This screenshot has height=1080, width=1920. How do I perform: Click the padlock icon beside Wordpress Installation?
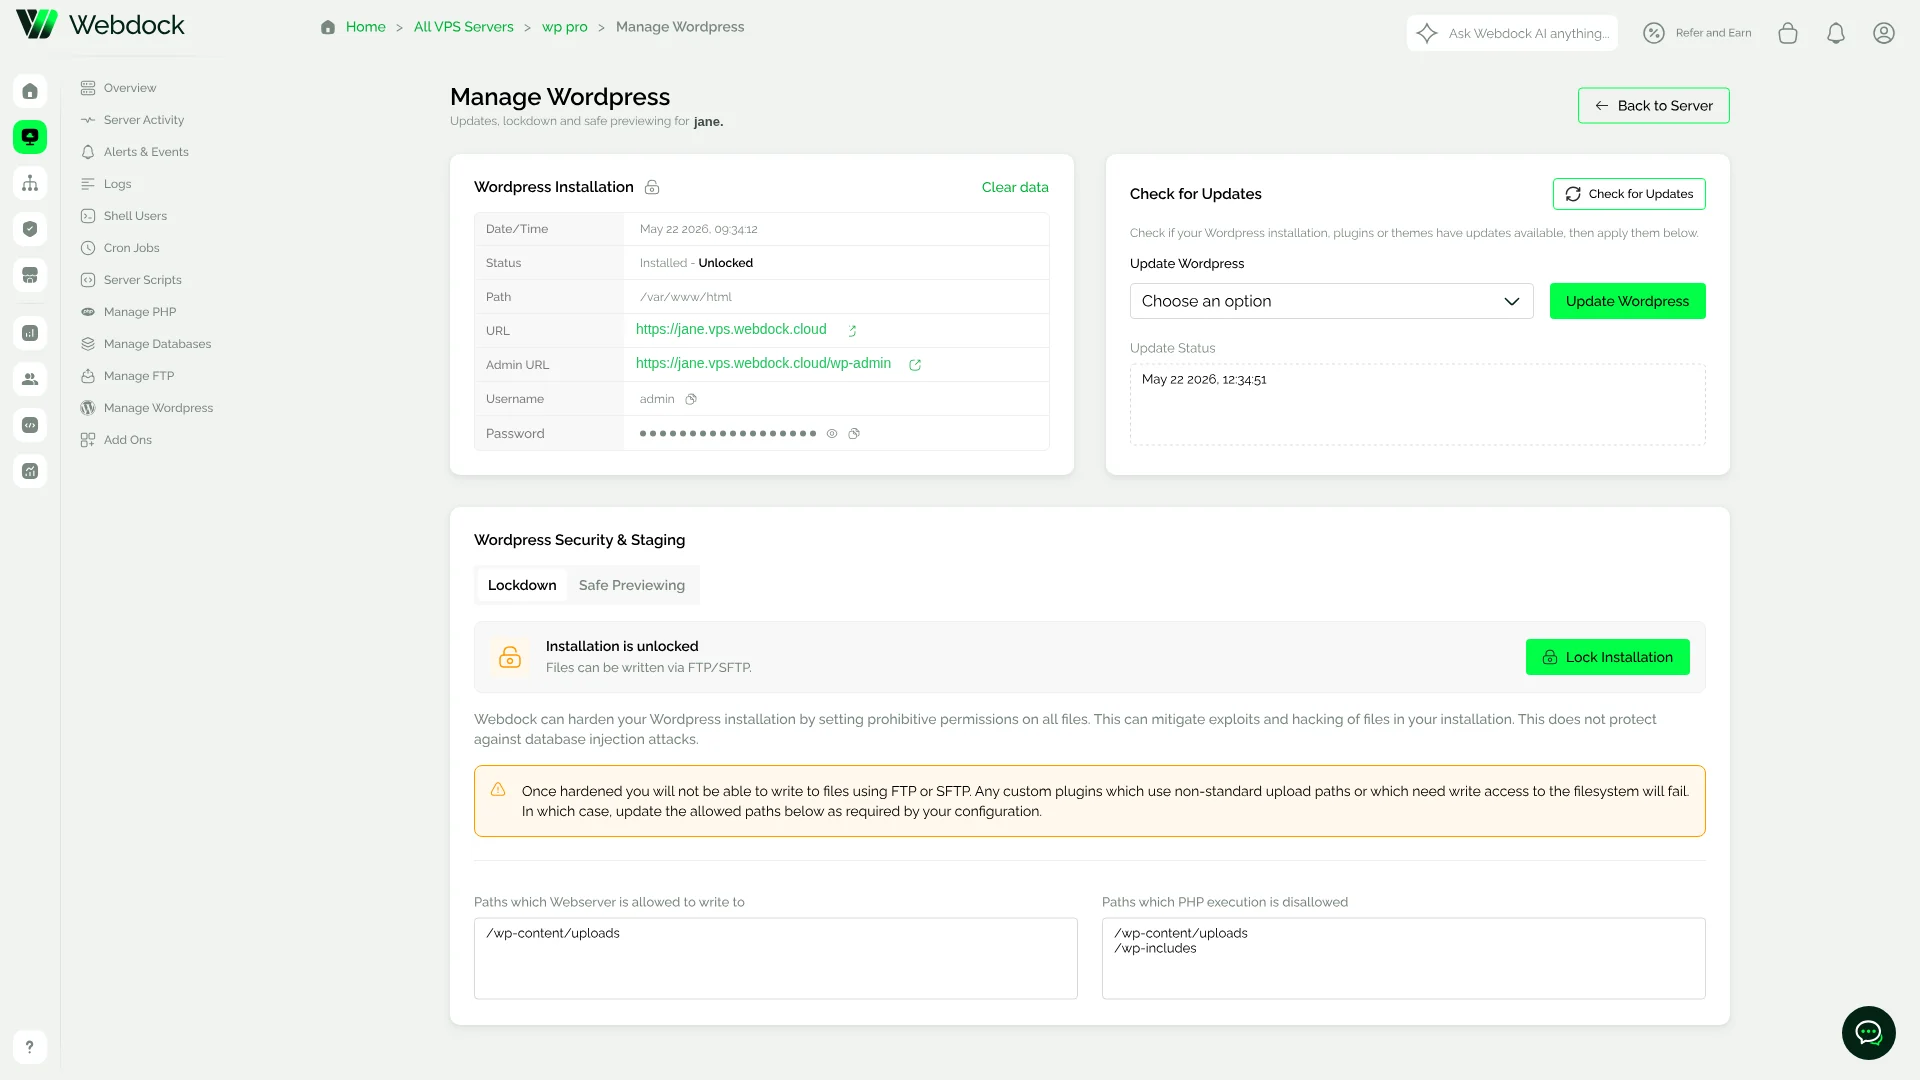[x=652, y=187]
